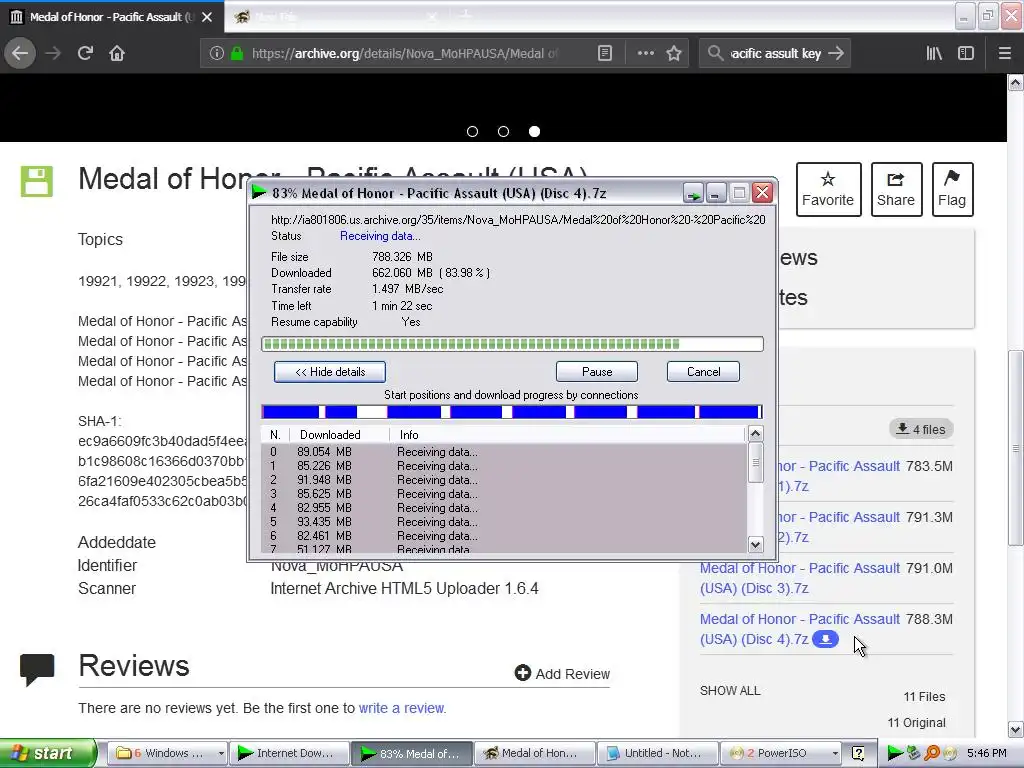Click the green floppy software icon
The width and height of the screenshot is (1024, 768).
point(37,181)
